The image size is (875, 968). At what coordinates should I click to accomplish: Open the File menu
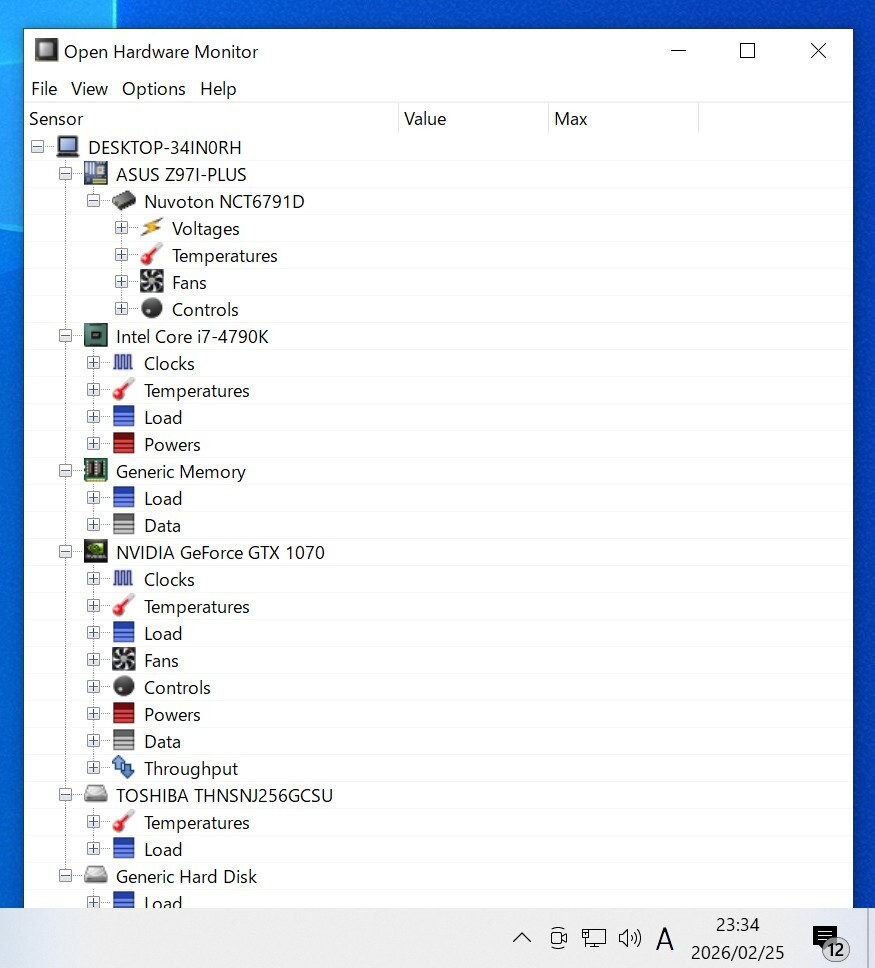point(44,89)
